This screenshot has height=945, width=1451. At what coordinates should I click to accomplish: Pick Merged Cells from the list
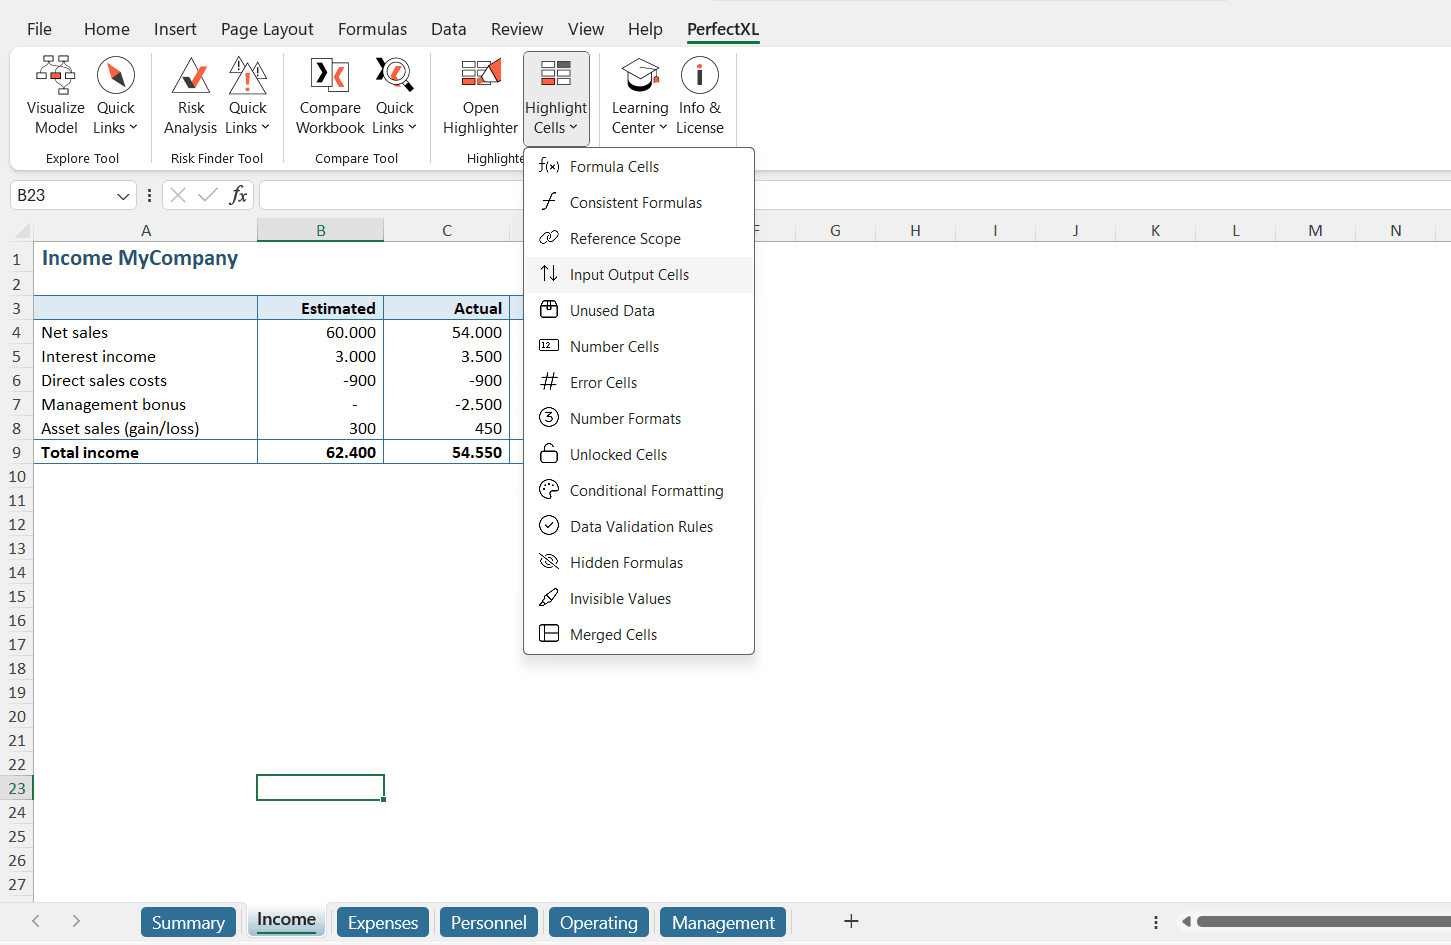[x=613, y=635]
